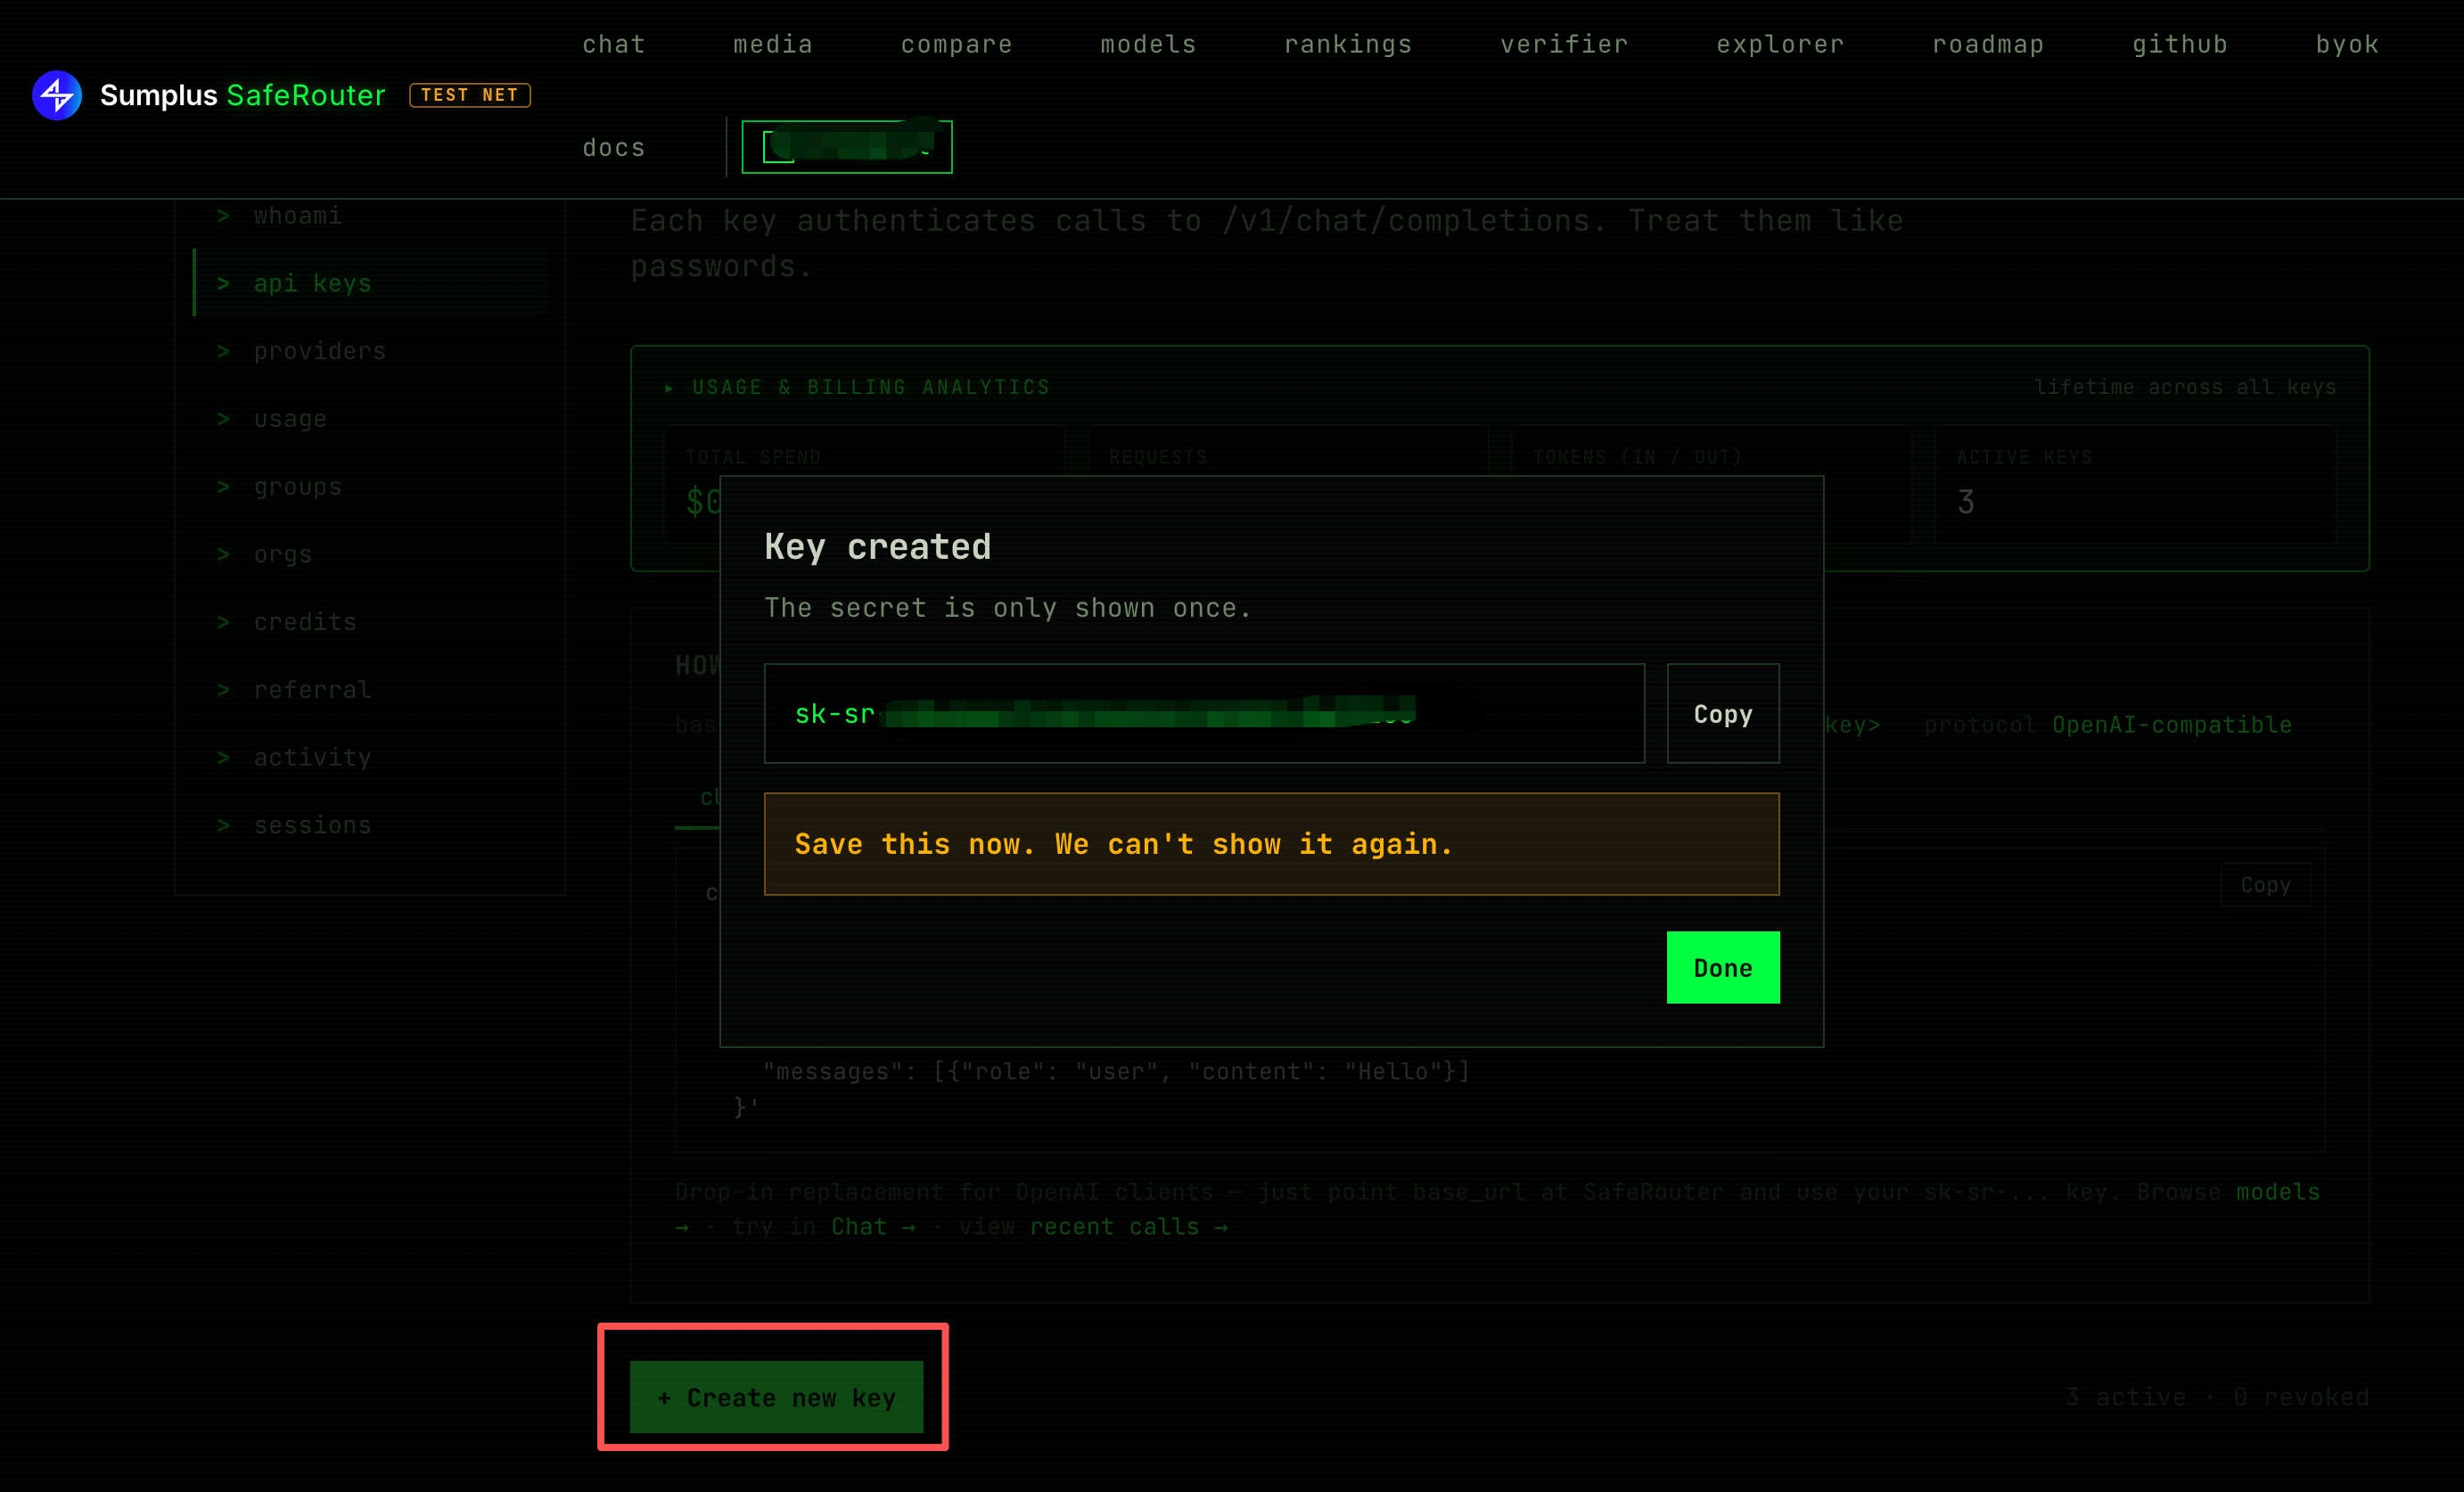Open the github link in header
The width and height of the screenshot is (2464, 1492).
(2180, 44)
